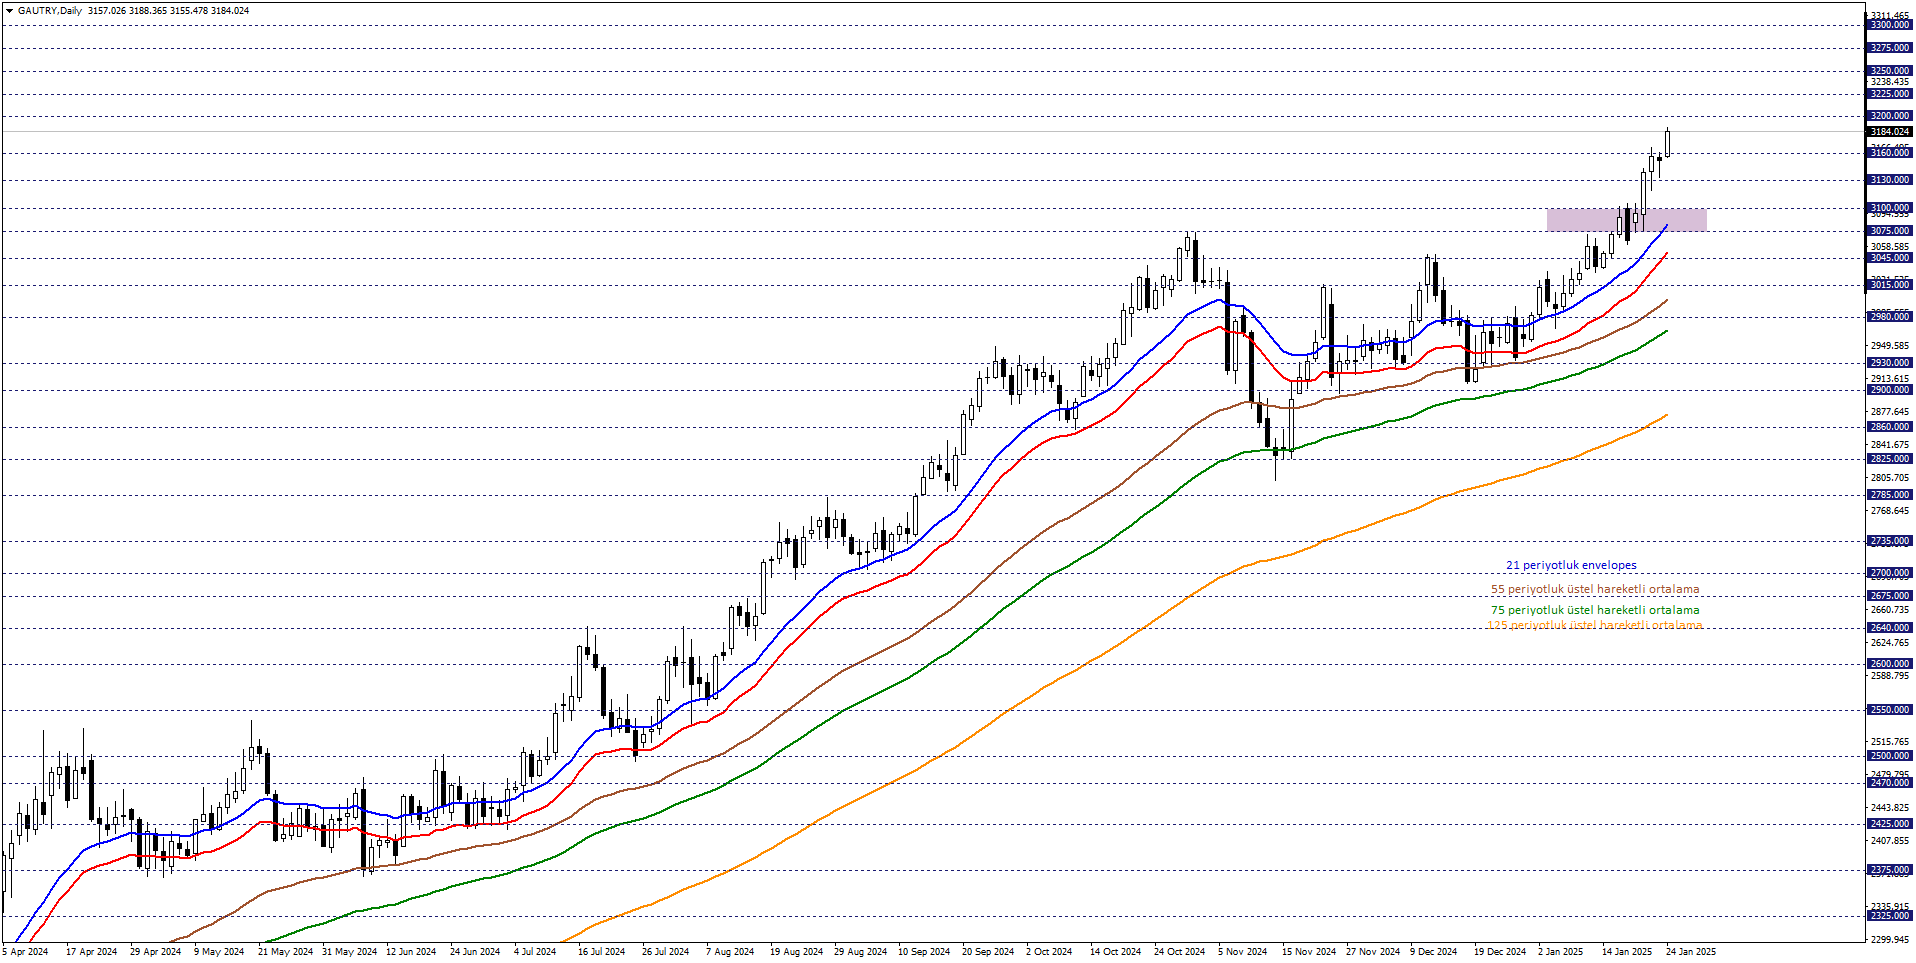Select the purple shaded rectangle near 3100
This screenshot has width=1916, height=963.
click(1626, 220)
